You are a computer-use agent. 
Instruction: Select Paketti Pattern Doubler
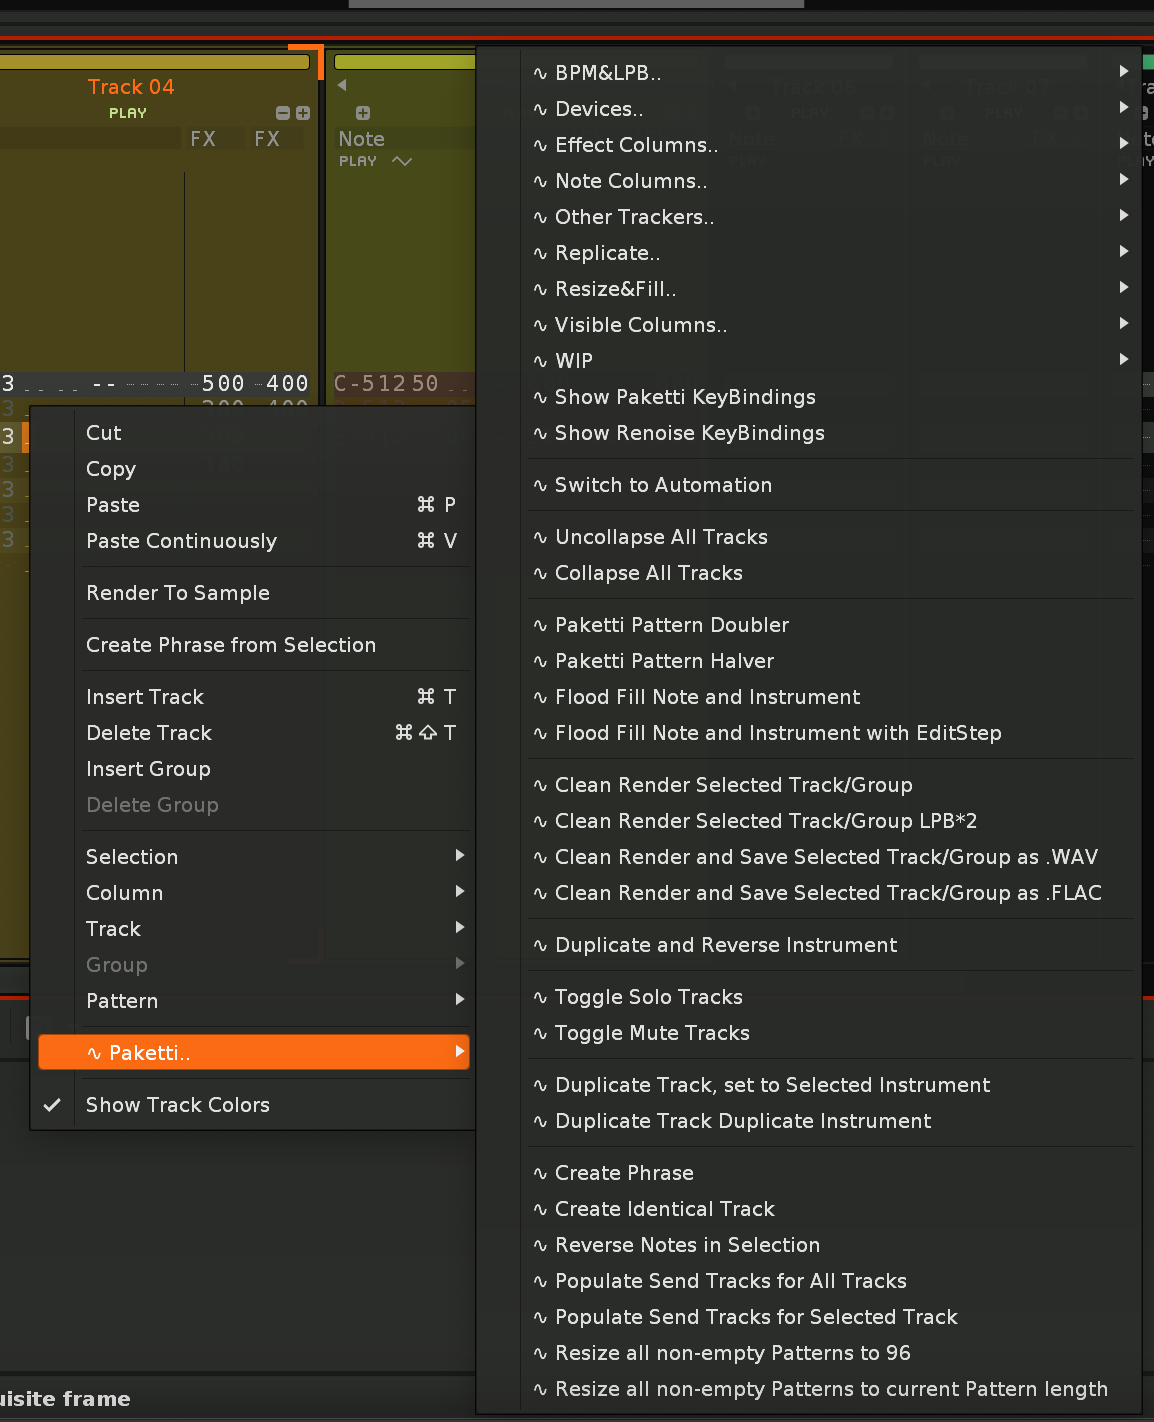671,625
